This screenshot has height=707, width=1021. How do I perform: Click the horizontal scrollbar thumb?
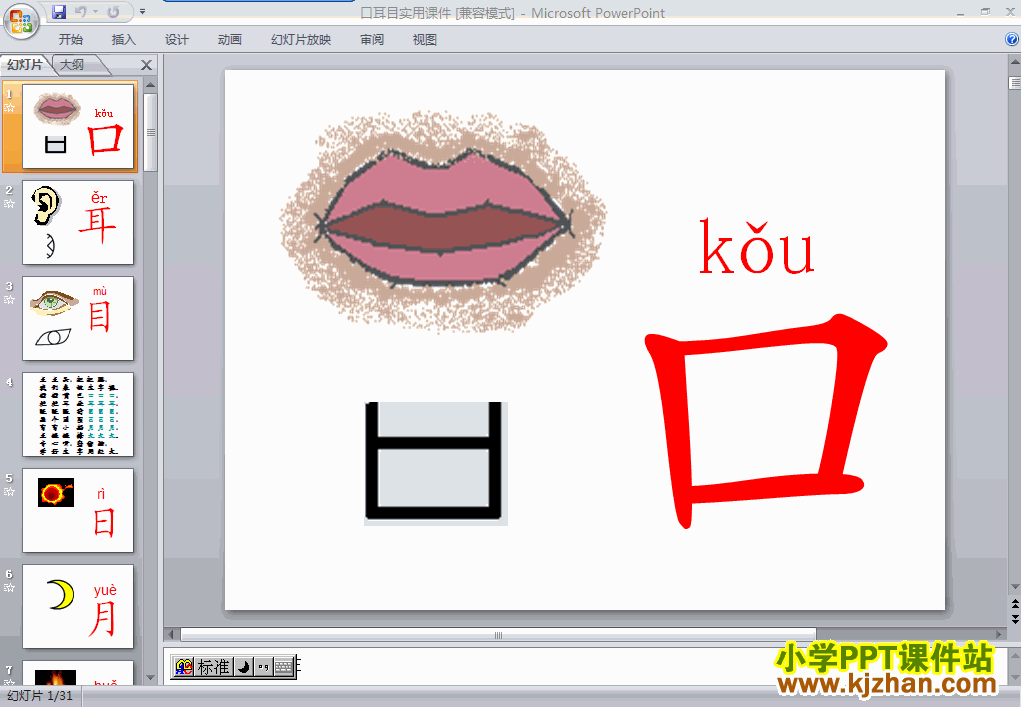(x=498, y=635)
